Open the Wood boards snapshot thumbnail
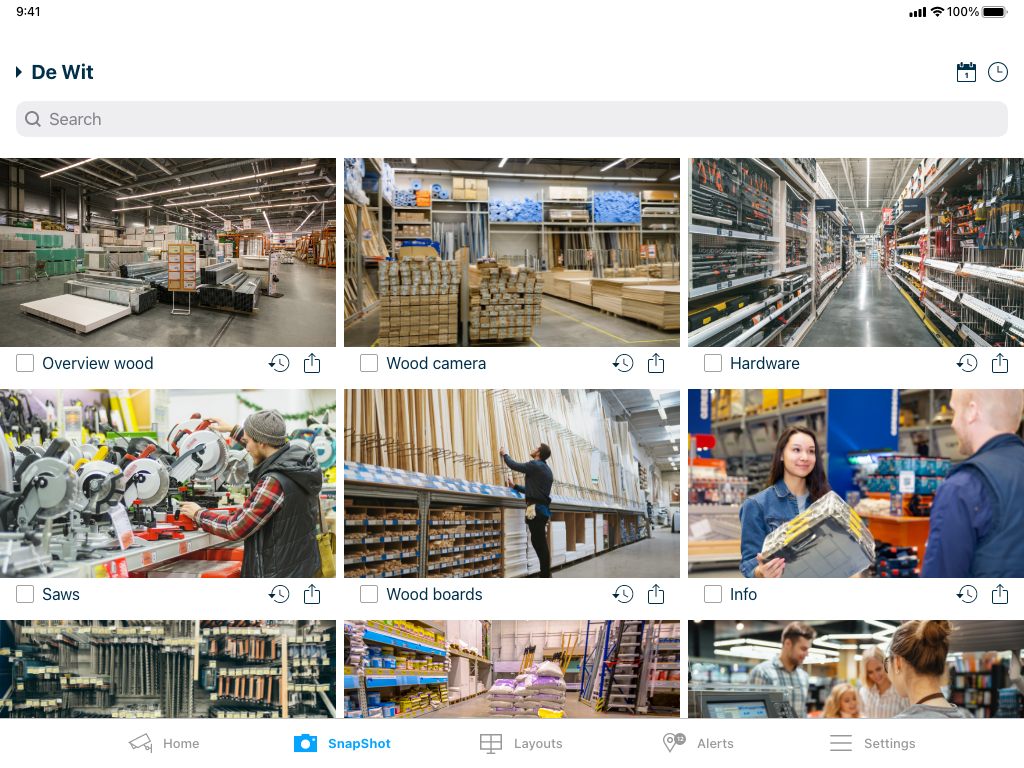The width and height of the screenshot is (1024, 768). coord(511,483)
